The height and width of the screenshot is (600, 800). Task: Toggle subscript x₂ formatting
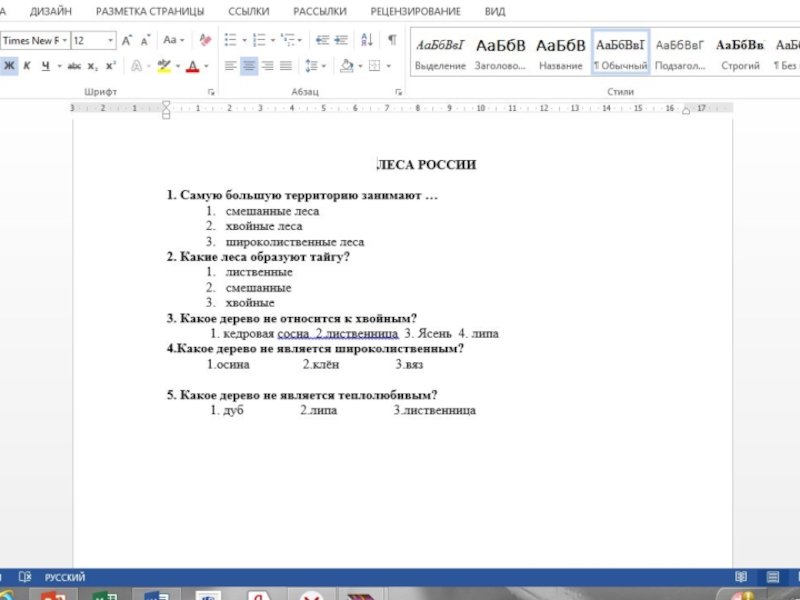tap(92, 66)
